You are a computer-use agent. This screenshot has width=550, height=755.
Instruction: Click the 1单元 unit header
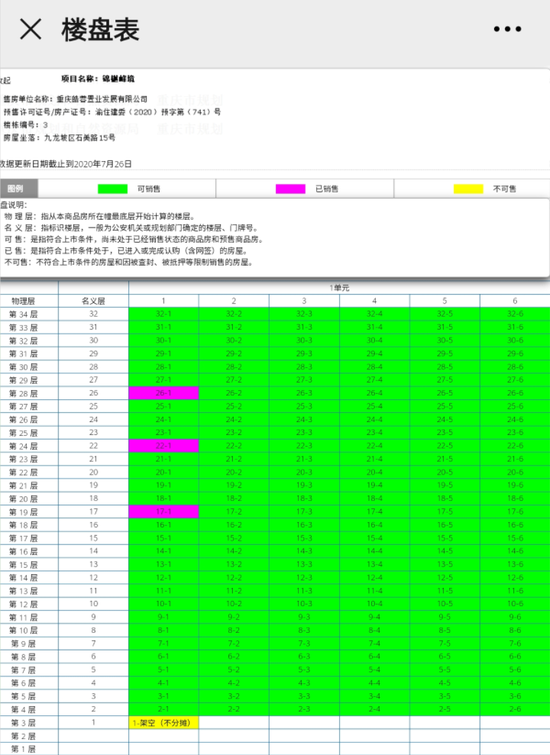click(340, 288)
